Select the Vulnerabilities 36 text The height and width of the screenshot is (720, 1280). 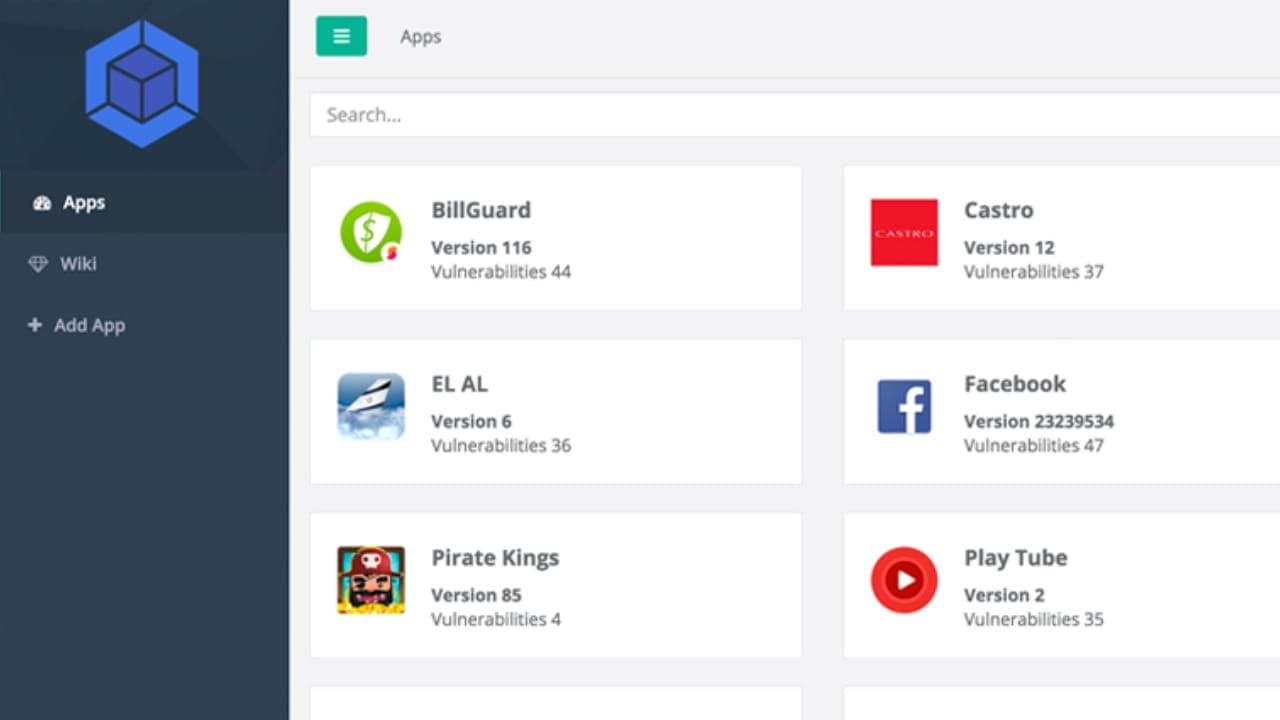pos(501,446)
